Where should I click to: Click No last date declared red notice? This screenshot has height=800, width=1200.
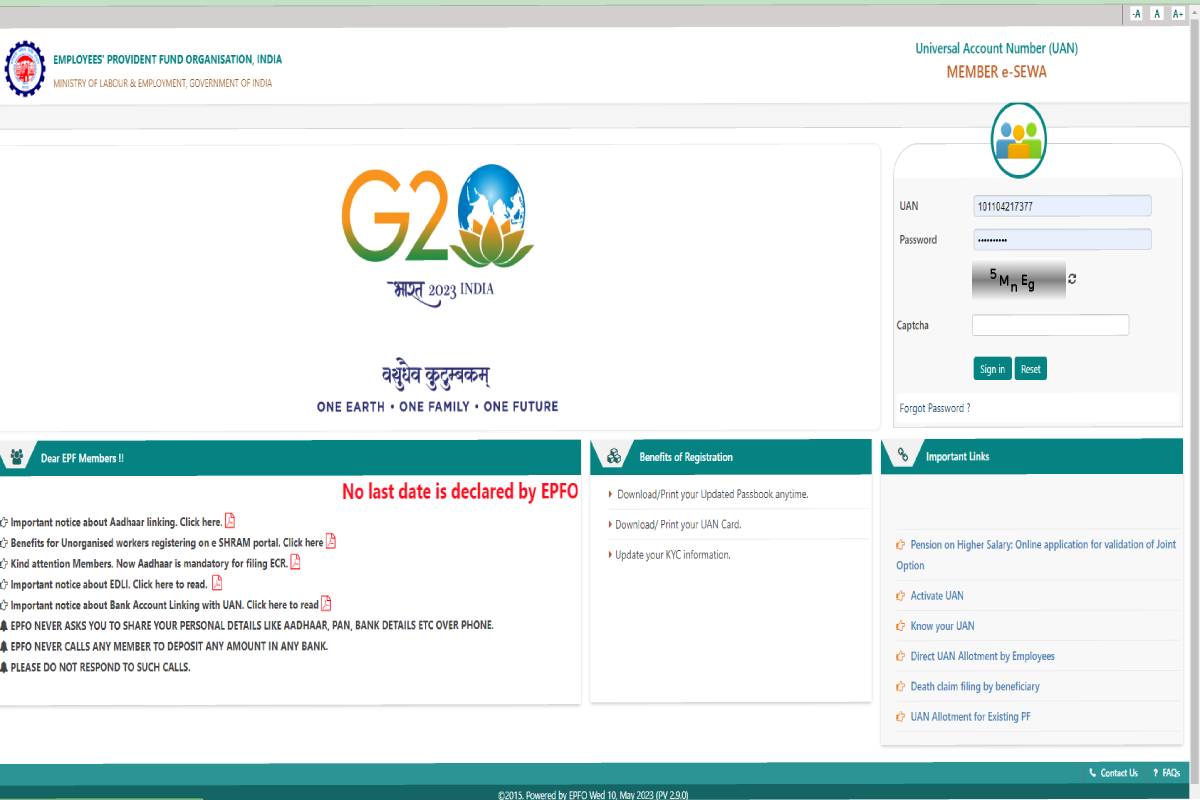[460, 492]
